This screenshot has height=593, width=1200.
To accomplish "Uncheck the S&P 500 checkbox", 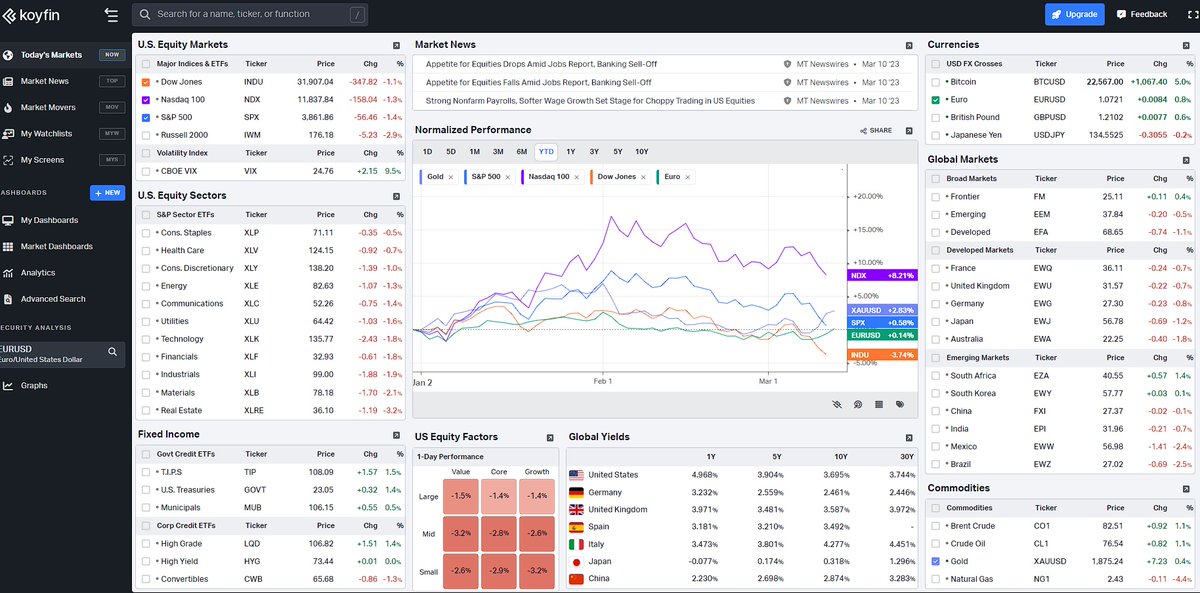I will click(x=146, y=117).
